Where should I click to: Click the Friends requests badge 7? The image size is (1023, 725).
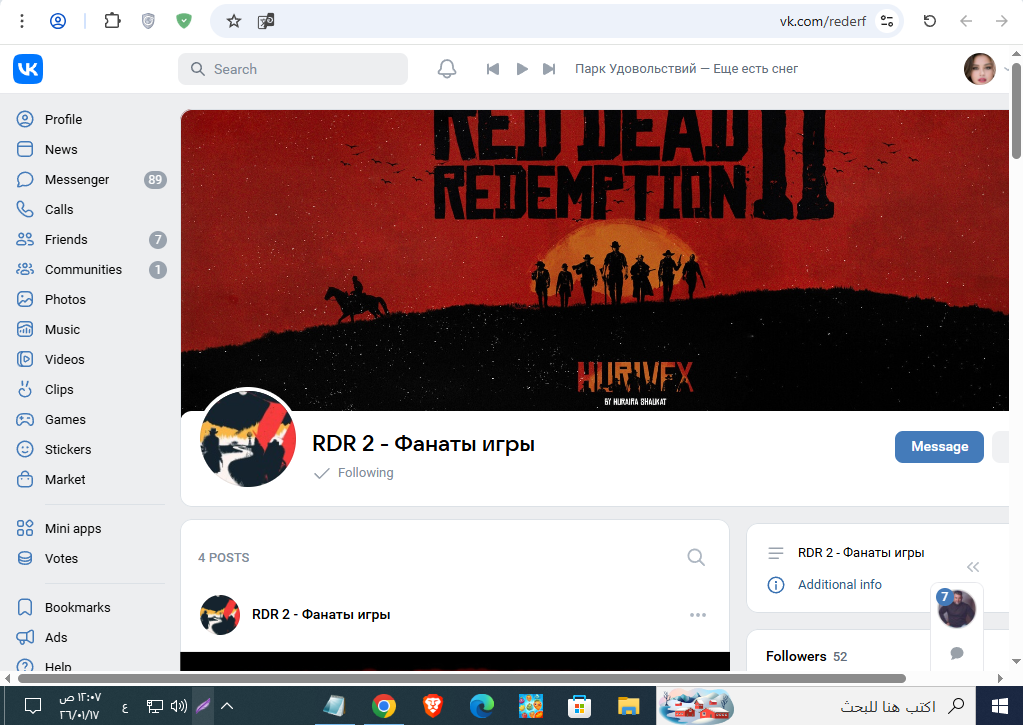click(157, 240)
